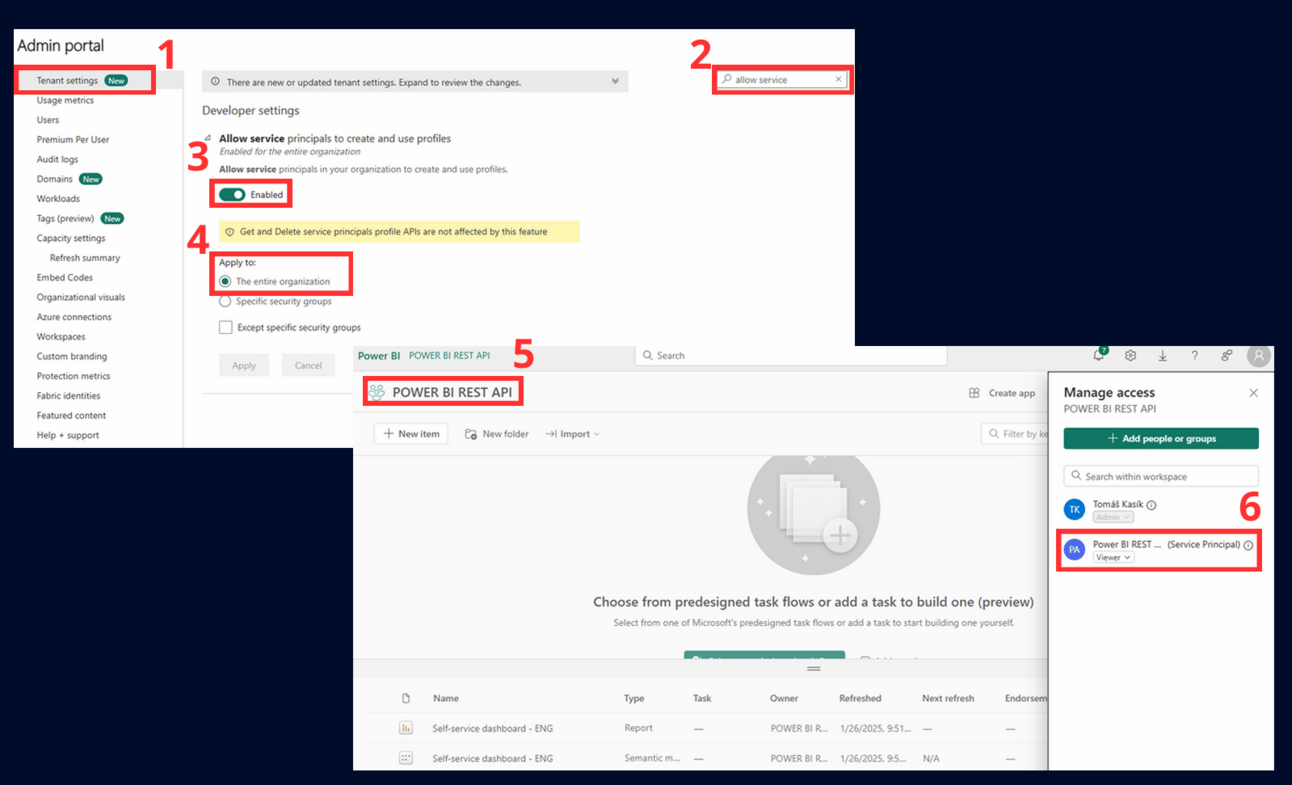The image size is (1292, 785).
Task: Click the shield icon in yellow notice
Action: point(230,232)
